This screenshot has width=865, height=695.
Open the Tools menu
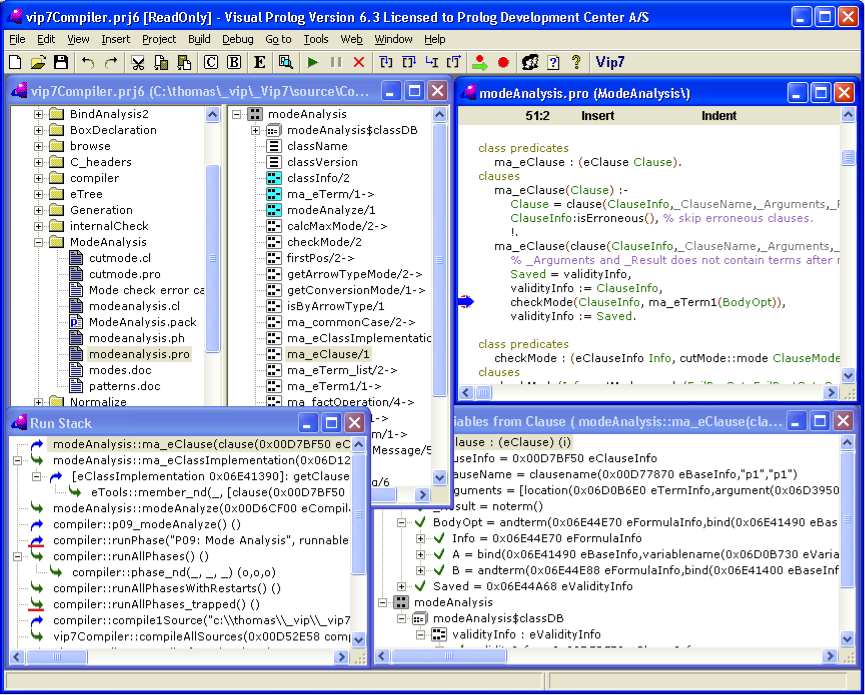[316, 39]
